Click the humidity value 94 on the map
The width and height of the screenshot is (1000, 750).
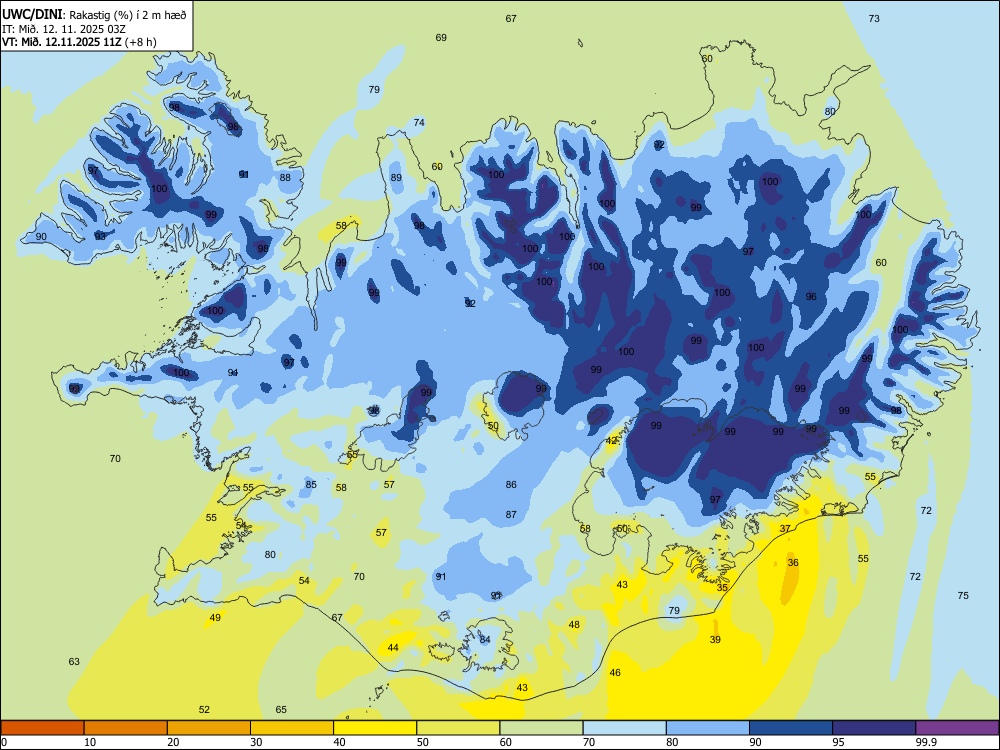click(233, 372)
